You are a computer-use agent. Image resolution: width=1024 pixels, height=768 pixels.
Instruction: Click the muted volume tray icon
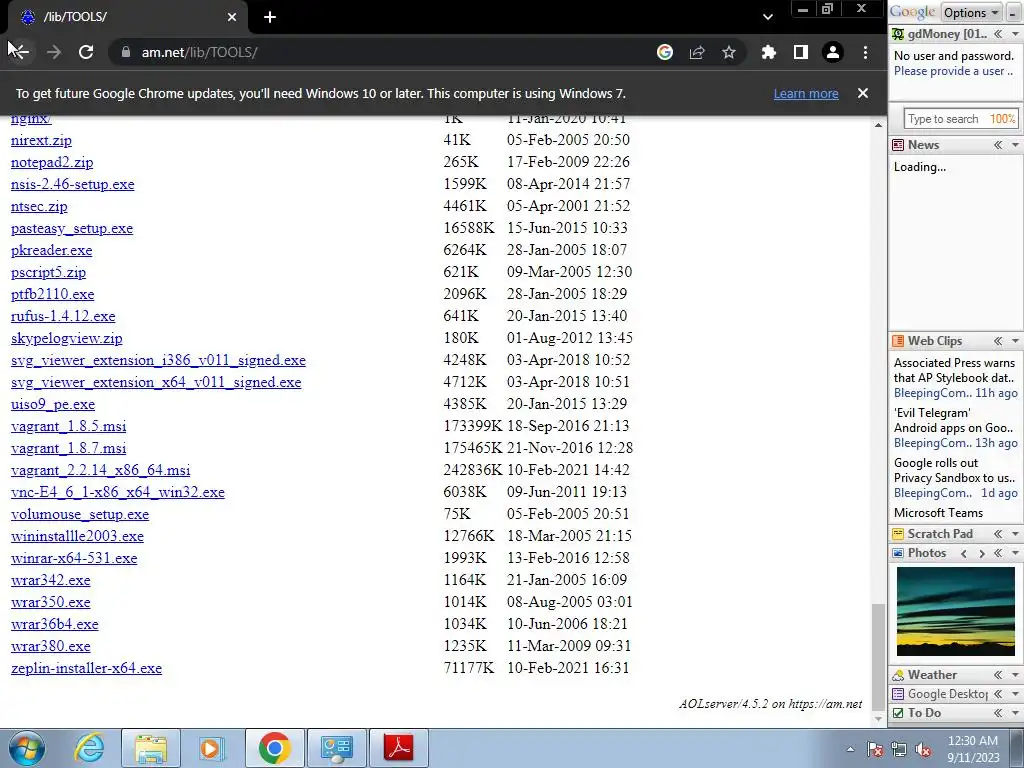click(x=923, y=749)
